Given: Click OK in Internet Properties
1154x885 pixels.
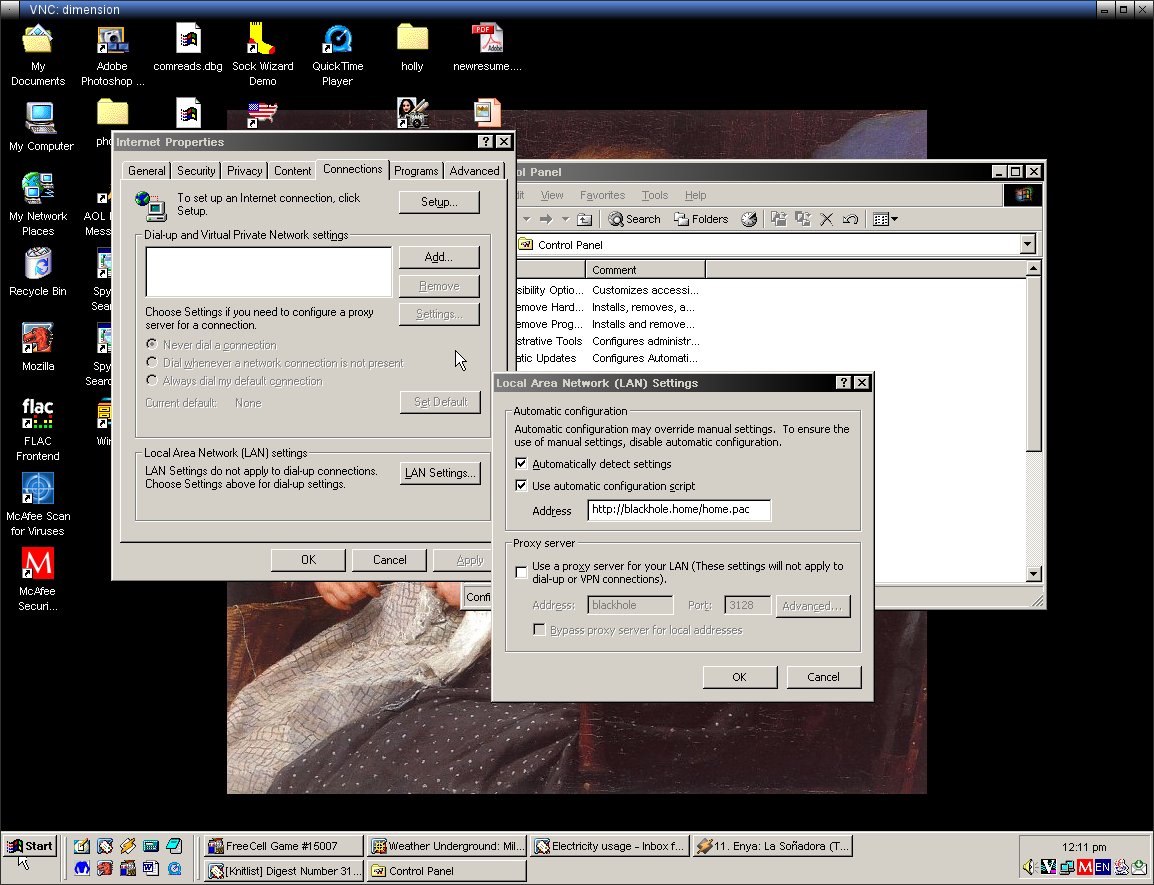Looking at the screenshot, I should [308, 560].
